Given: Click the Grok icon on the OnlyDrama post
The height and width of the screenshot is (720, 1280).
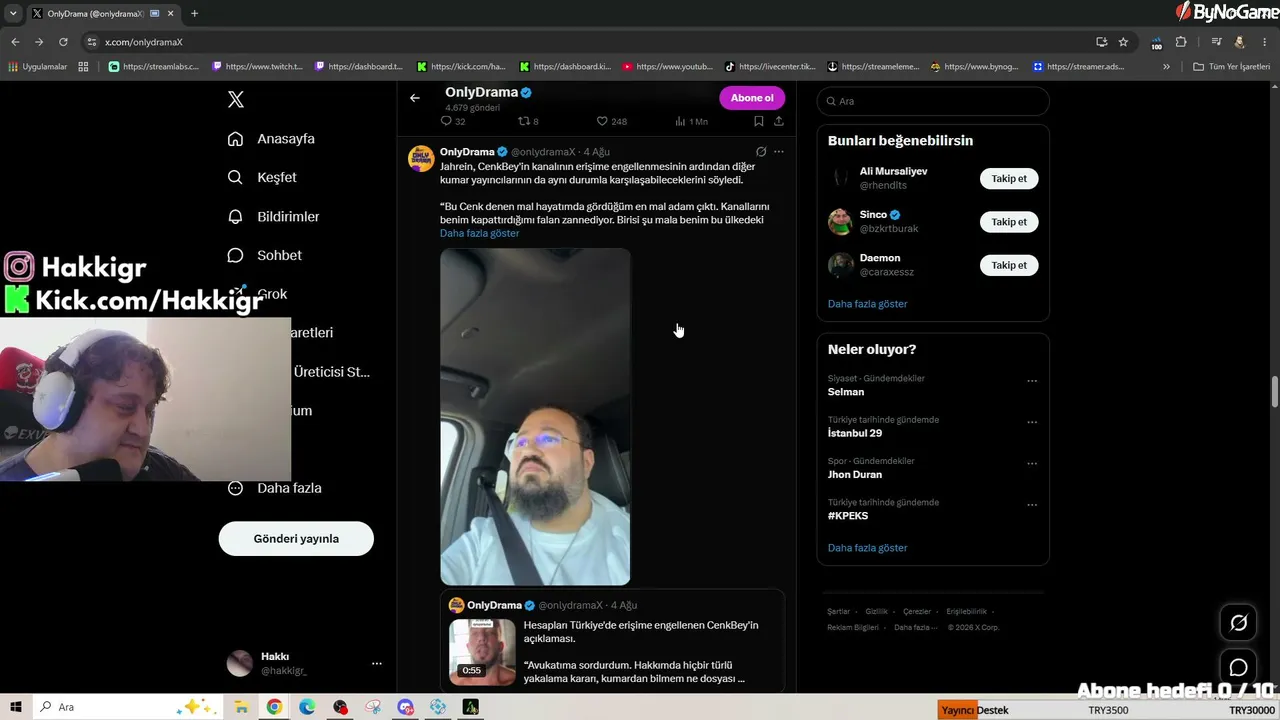Looking at the screenshot, I should [761, 152].
